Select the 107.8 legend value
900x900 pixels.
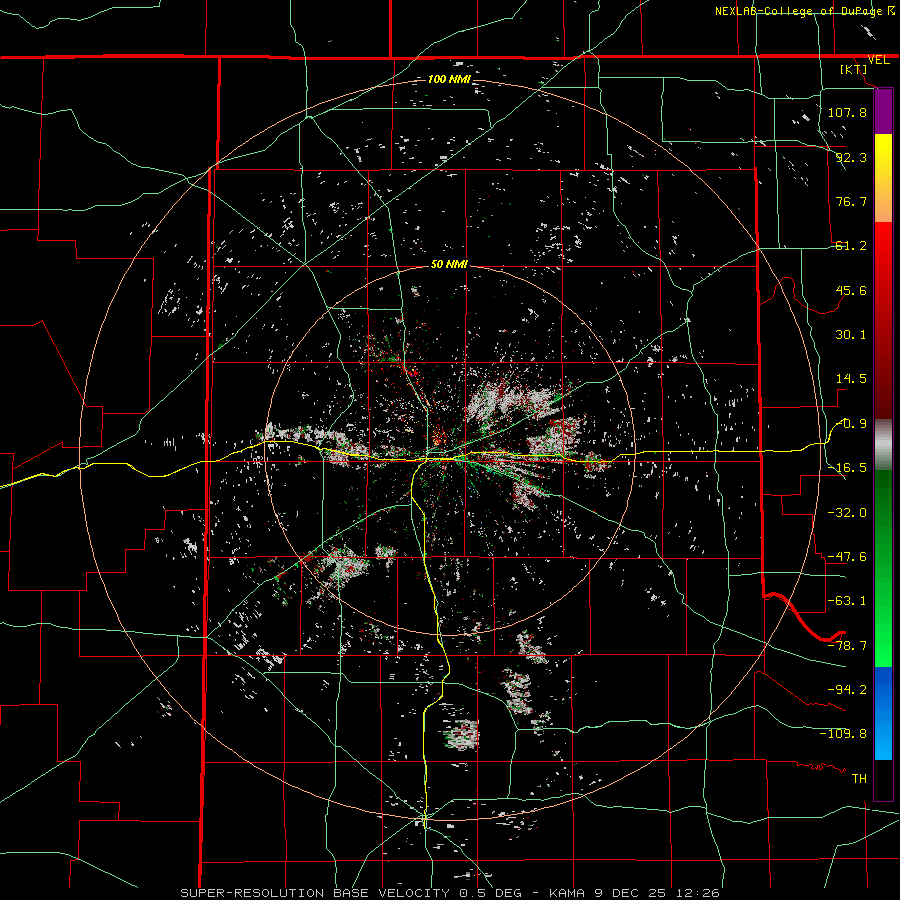point(847,112)
